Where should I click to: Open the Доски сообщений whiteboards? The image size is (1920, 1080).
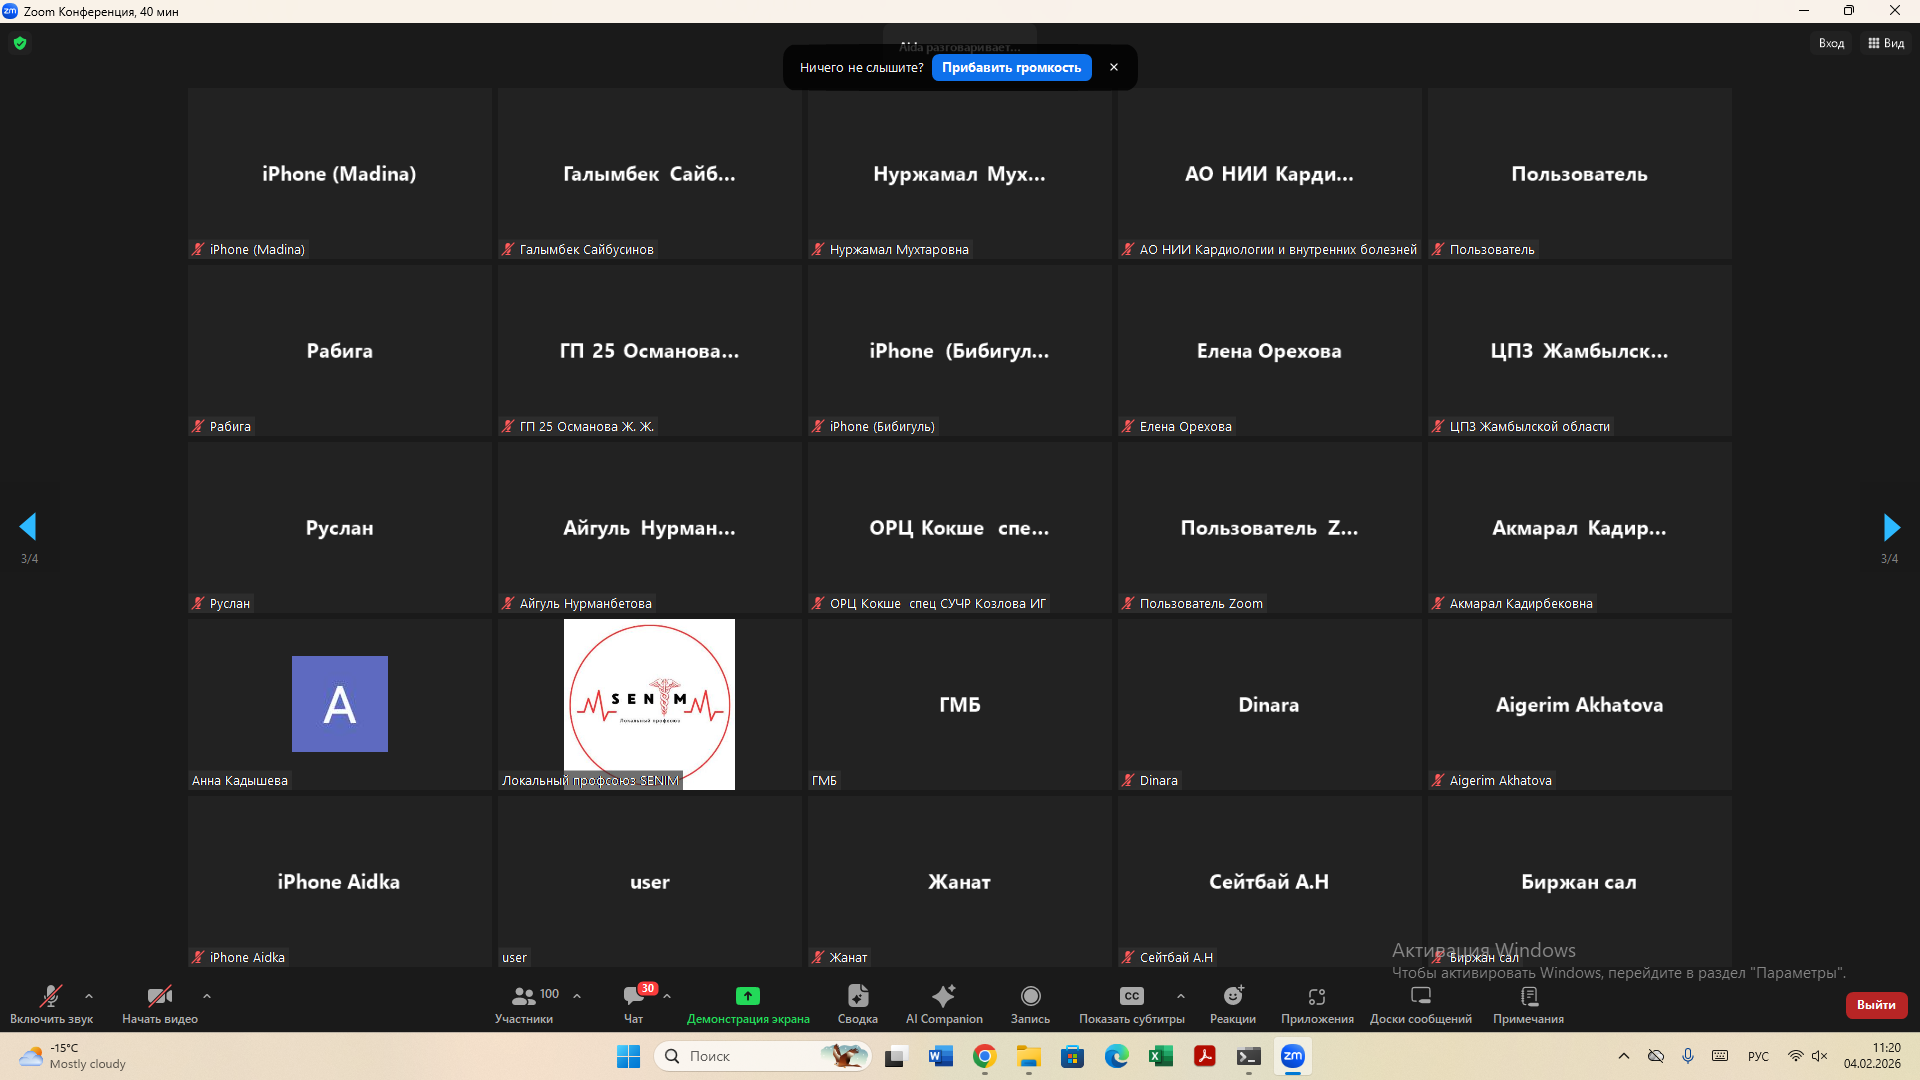pos(1420,996)
